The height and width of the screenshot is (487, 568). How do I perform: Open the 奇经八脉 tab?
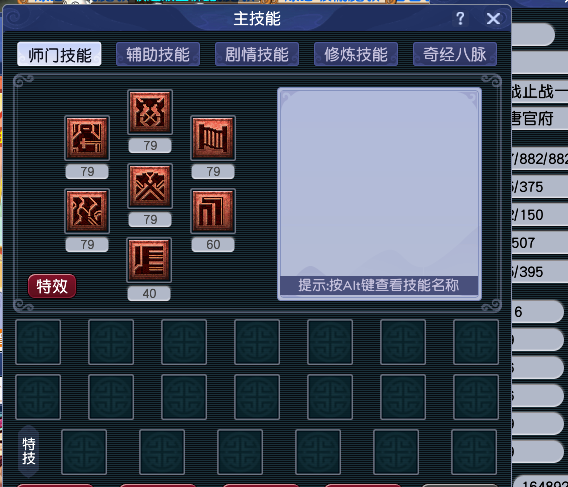pyautogui.click(x=455, y=54)
